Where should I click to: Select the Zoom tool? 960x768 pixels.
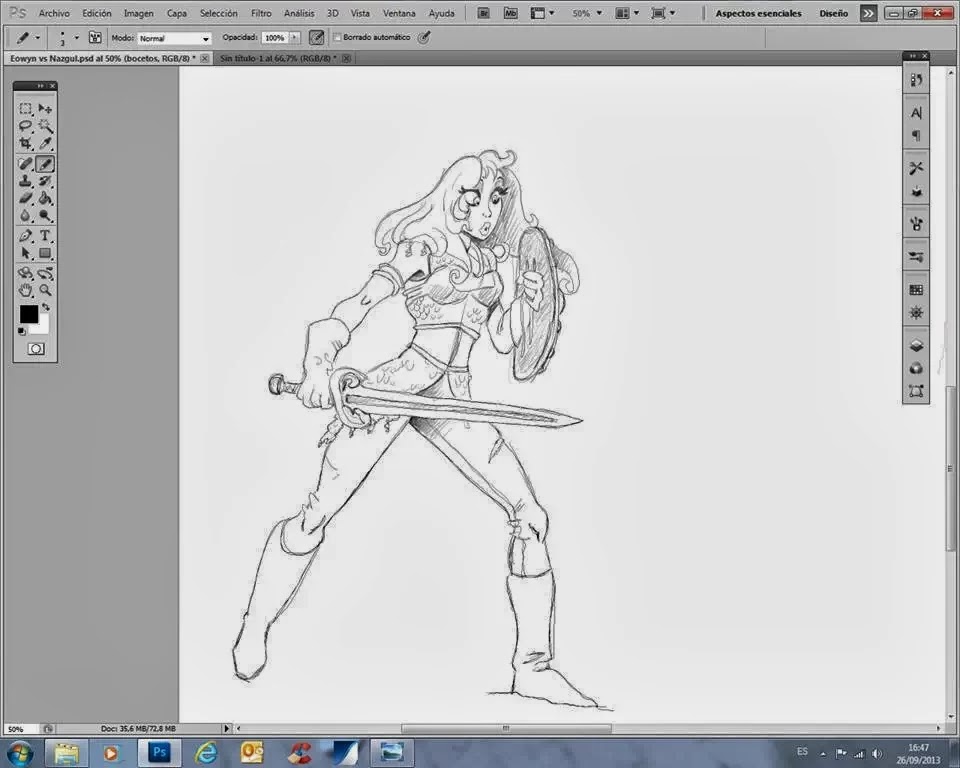(45, 290)
